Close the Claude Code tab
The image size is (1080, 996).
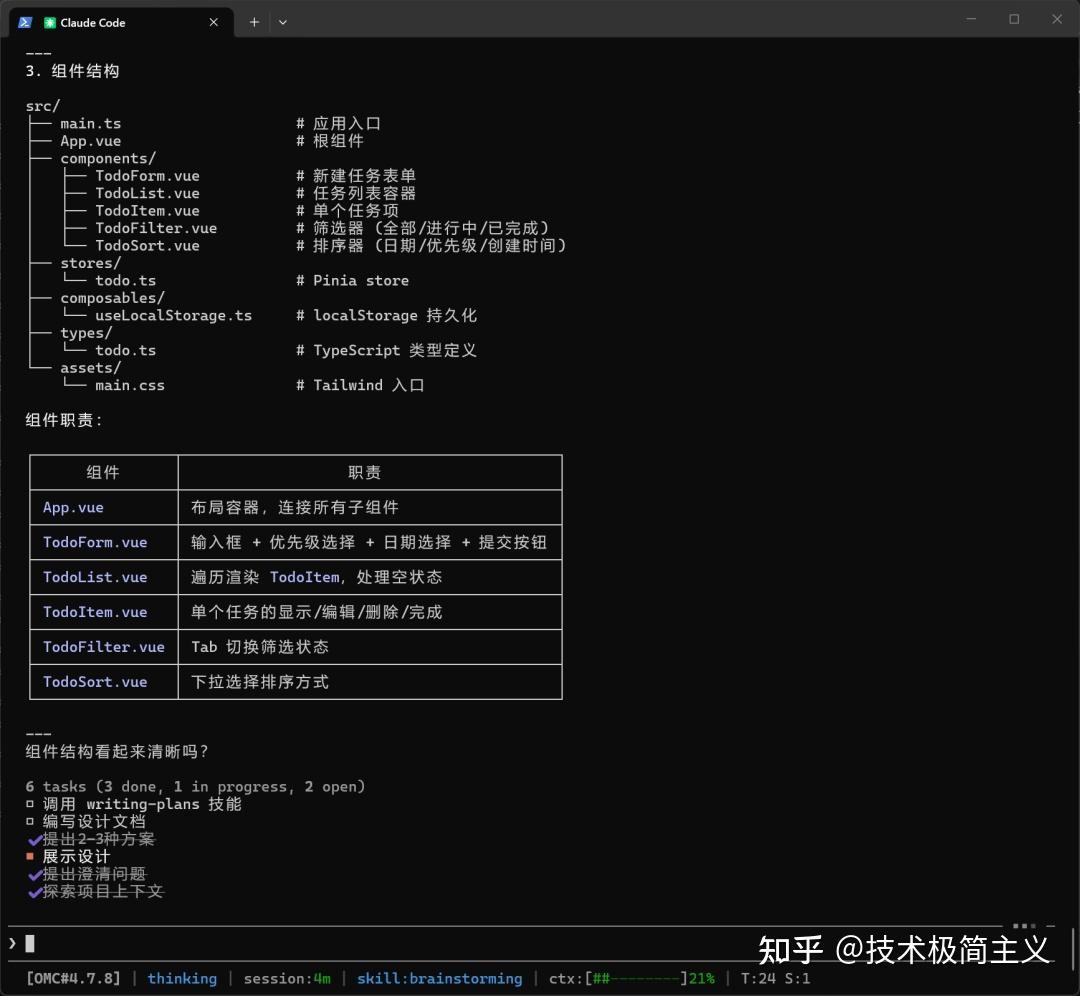tap(214, 22)
